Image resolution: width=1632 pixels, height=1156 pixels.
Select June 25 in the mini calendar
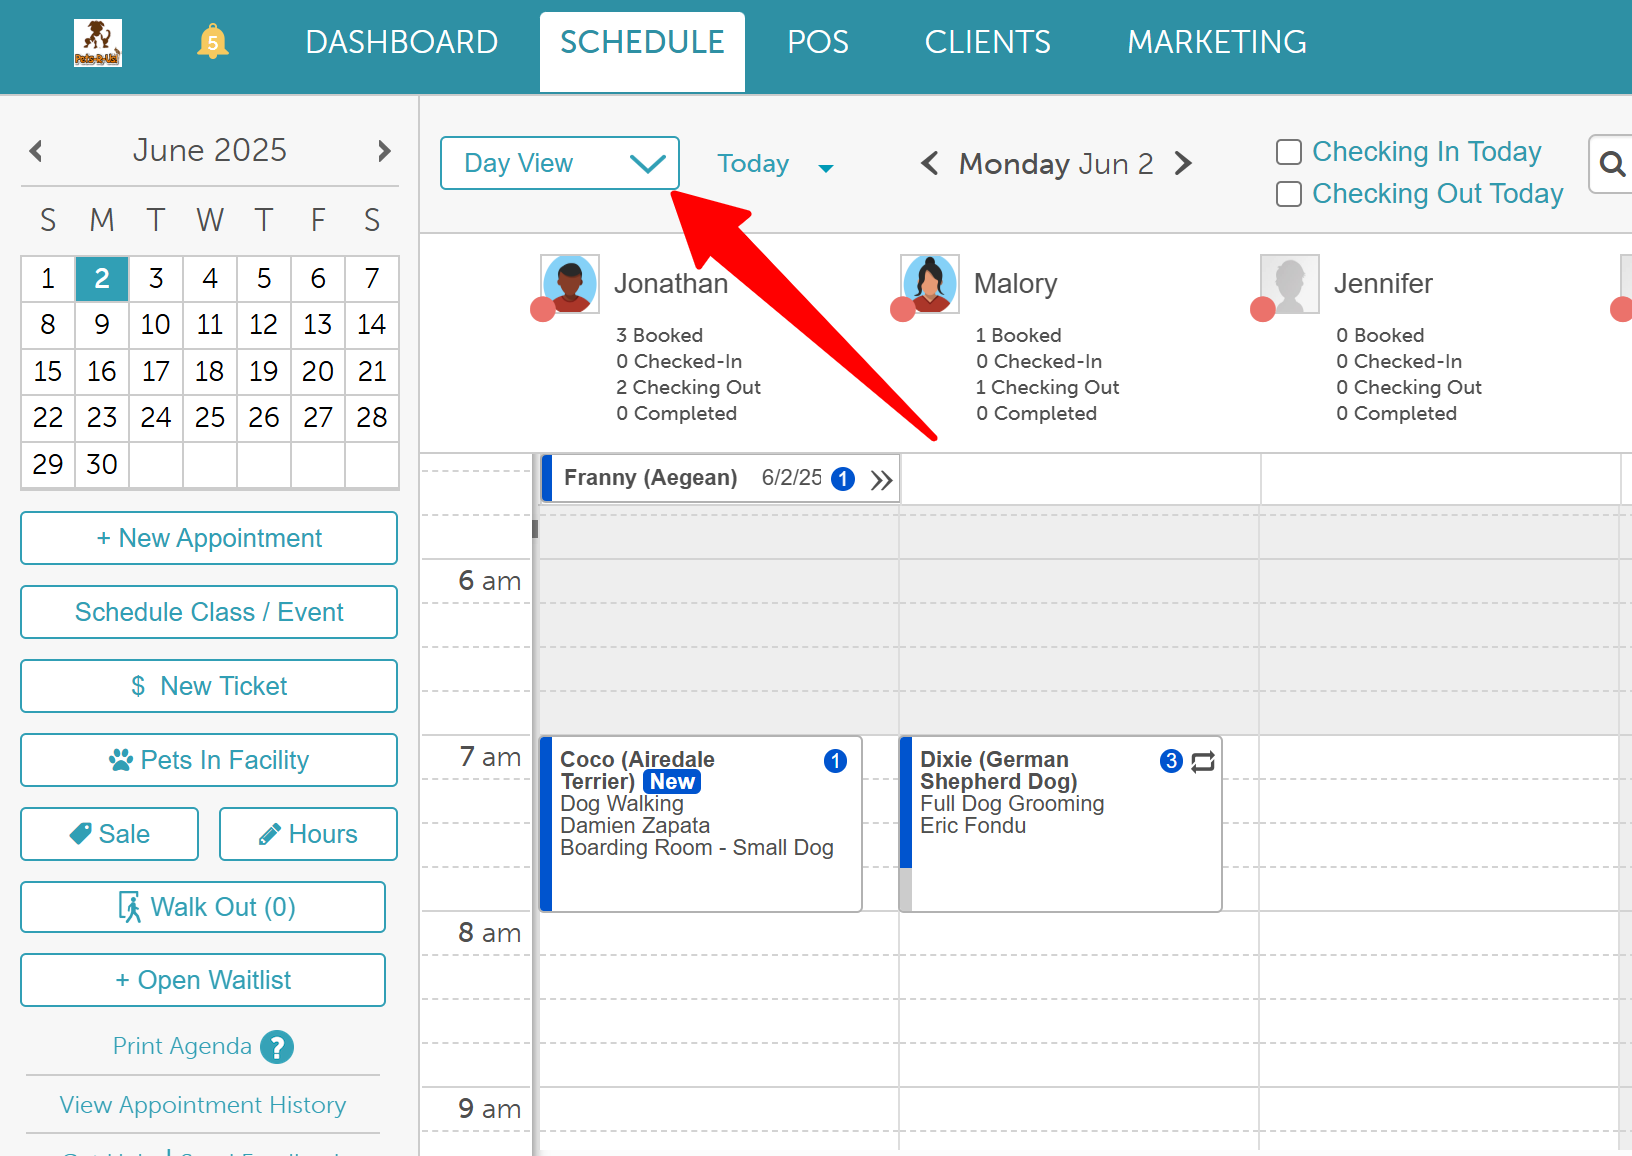[209, 418]
